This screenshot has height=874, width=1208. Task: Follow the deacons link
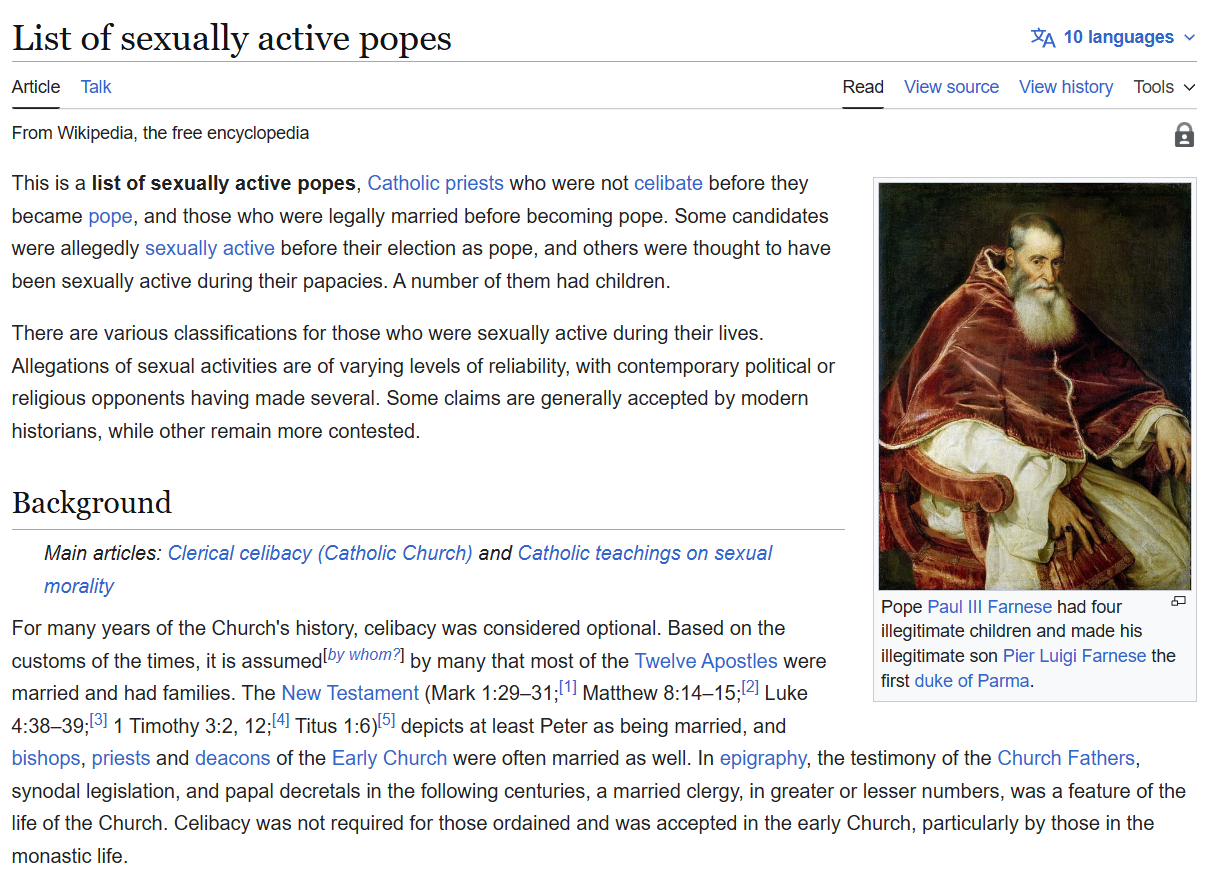tap(233, 758)
